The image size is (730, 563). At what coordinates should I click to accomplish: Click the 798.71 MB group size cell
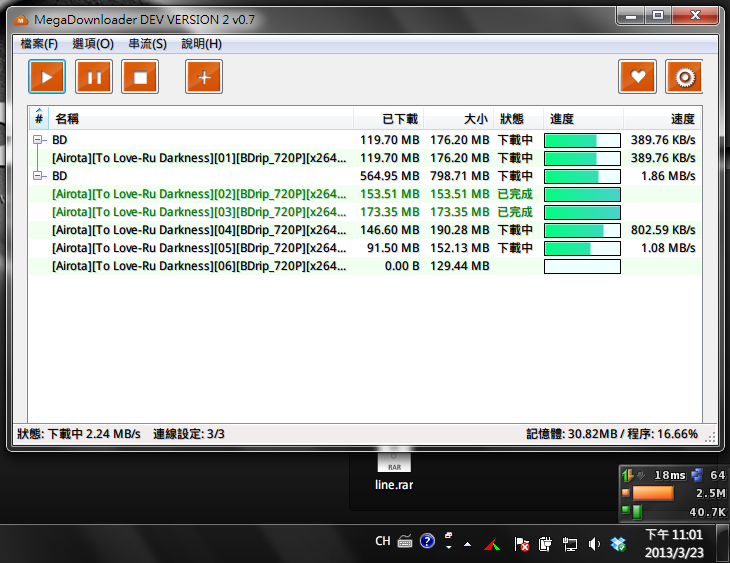click(x=460, y=176)
